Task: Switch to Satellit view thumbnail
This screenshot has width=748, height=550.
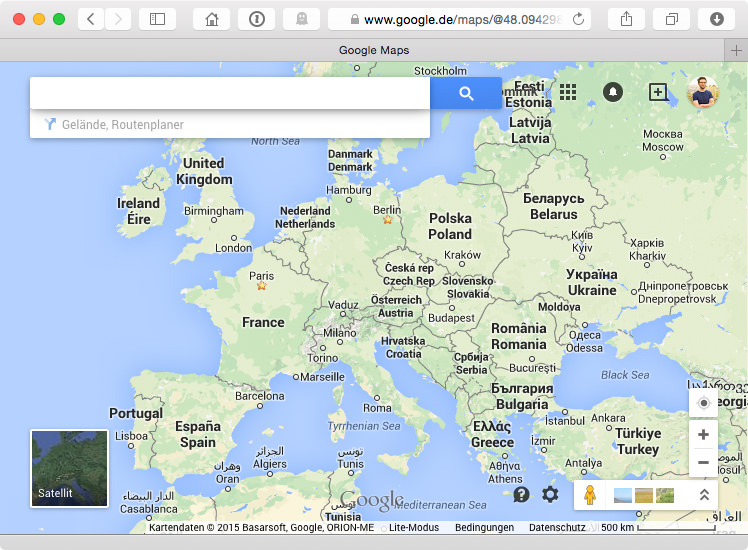Action: pyautogui.click(x=70, y=468)
